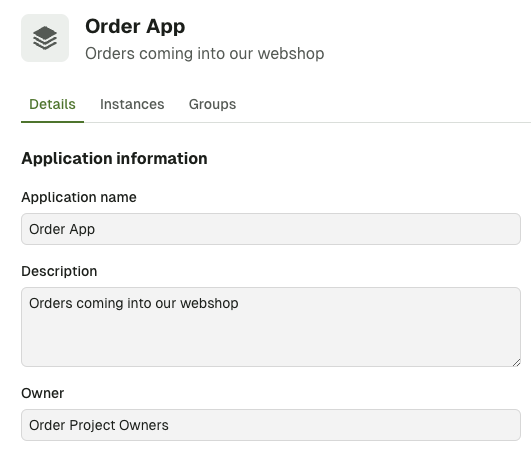The width and height of the screenshot is (531, 460).
Task: Switch to the Details tab
Action: click(x=52, y=104)
